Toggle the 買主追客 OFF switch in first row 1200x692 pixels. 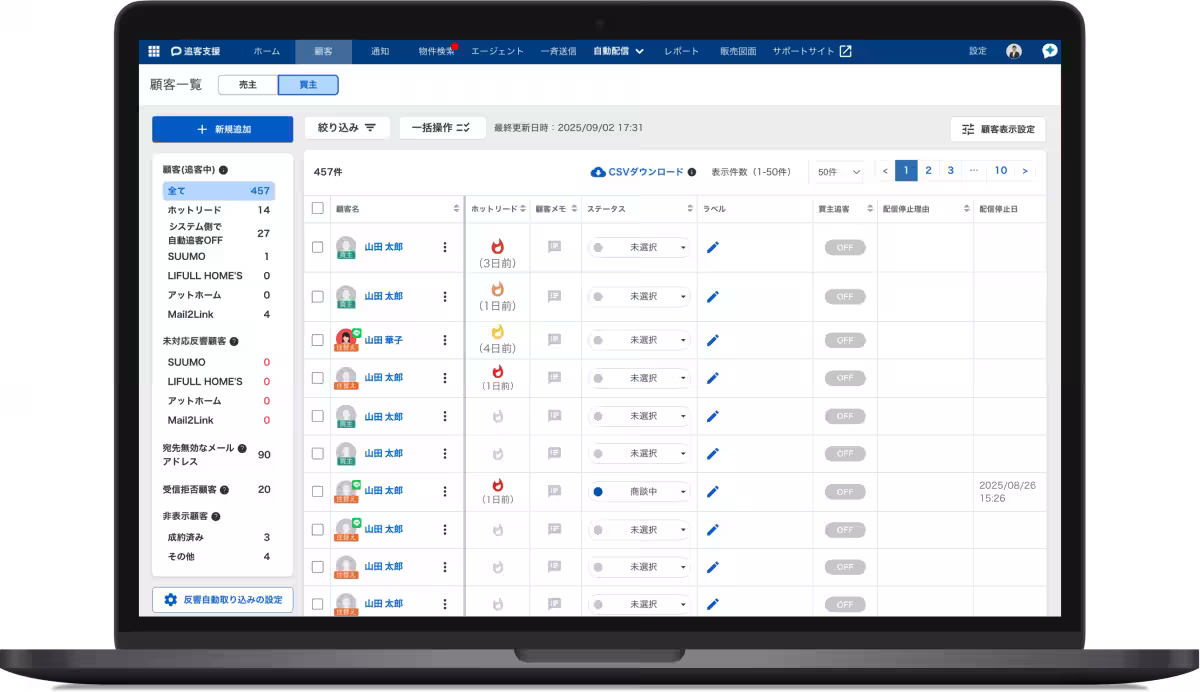(x=844, y=247)
